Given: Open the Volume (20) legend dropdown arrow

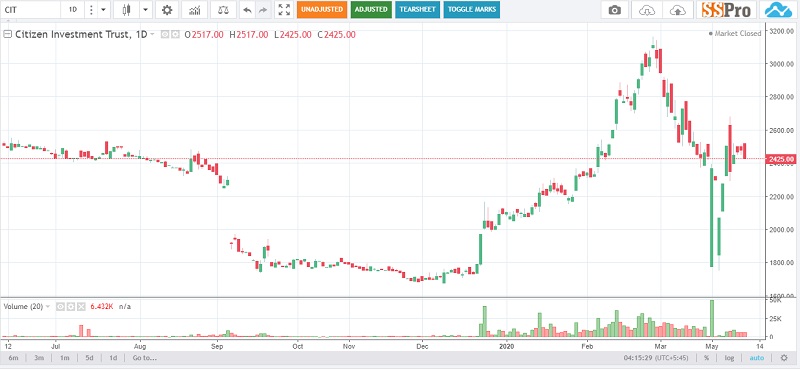Looking at the screenshot, I should point(48,306).
